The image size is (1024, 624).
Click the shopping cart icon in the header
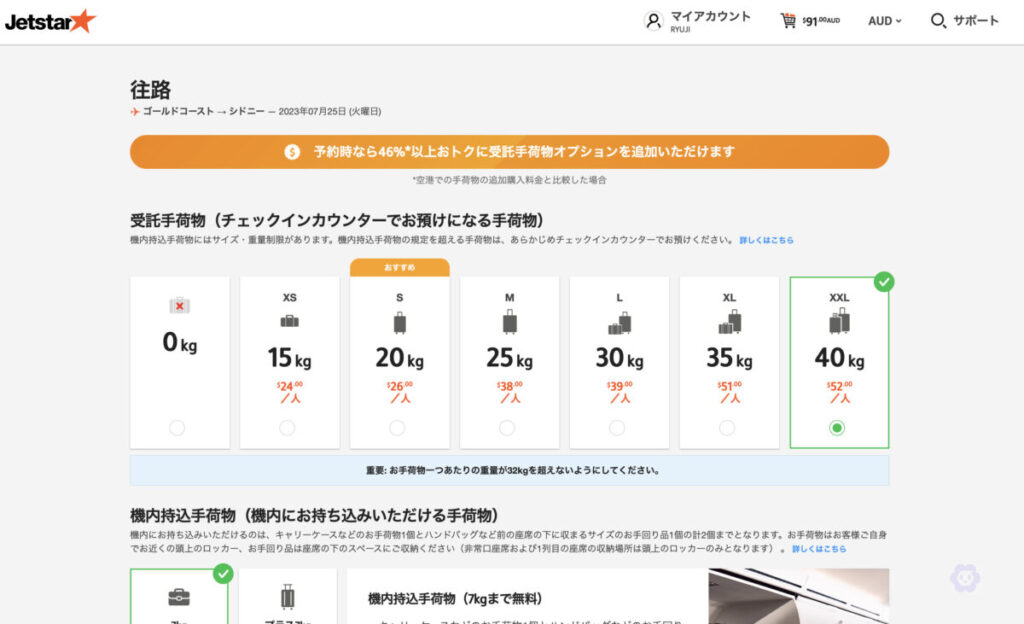[x=788, y=20]
